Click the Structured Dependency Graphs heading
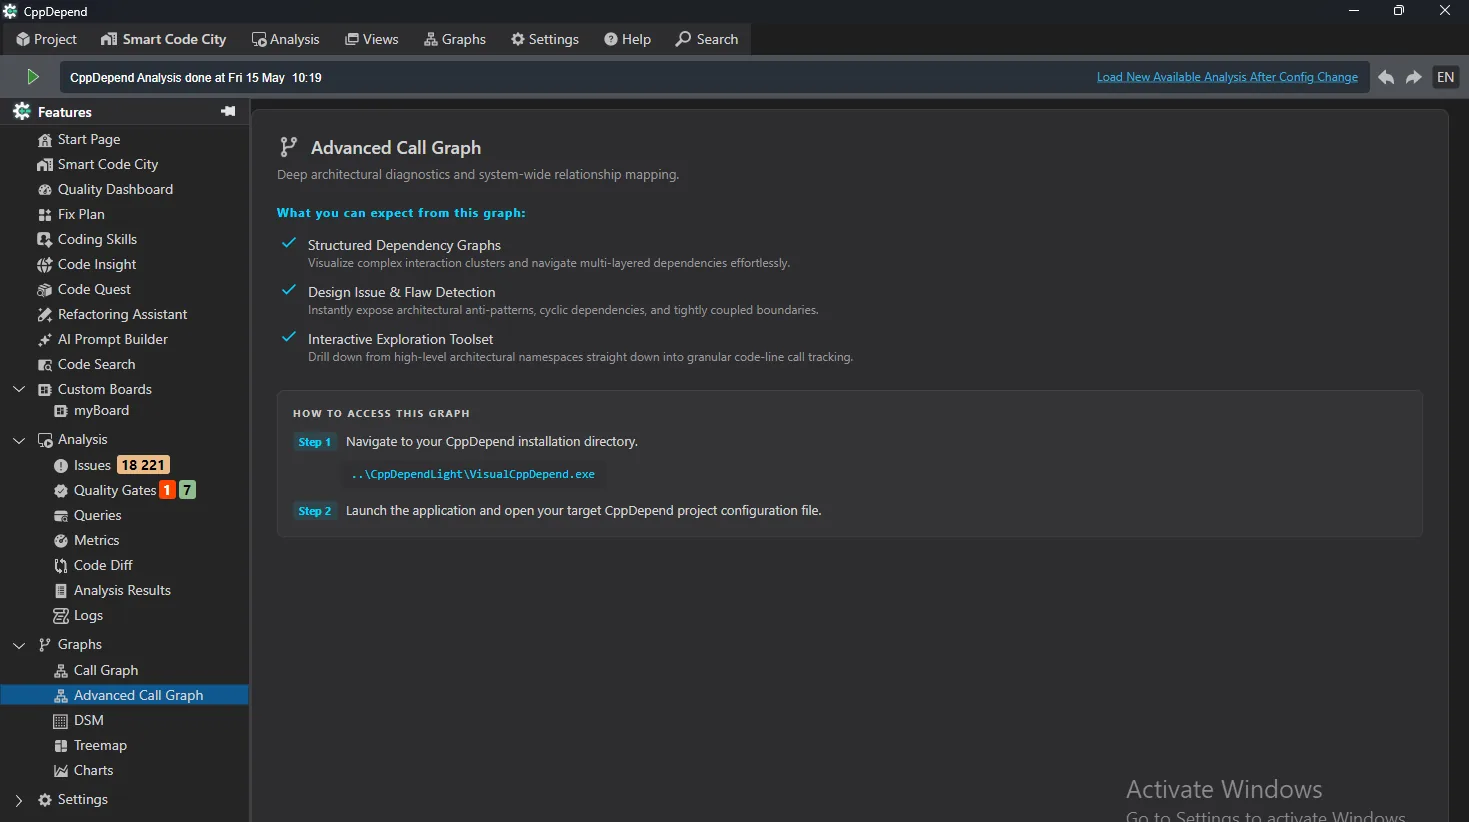1469x822 pixels. point(404,245)
